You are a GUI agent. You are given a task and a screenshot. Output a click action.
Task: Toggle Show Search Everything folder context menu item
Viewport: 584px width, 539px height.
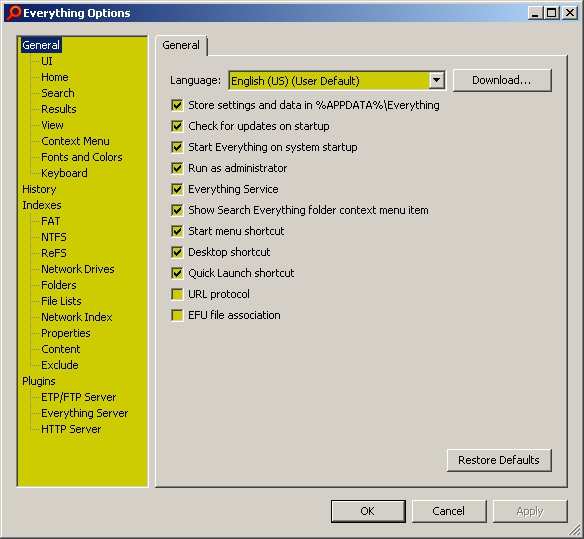tap(177, 210)
